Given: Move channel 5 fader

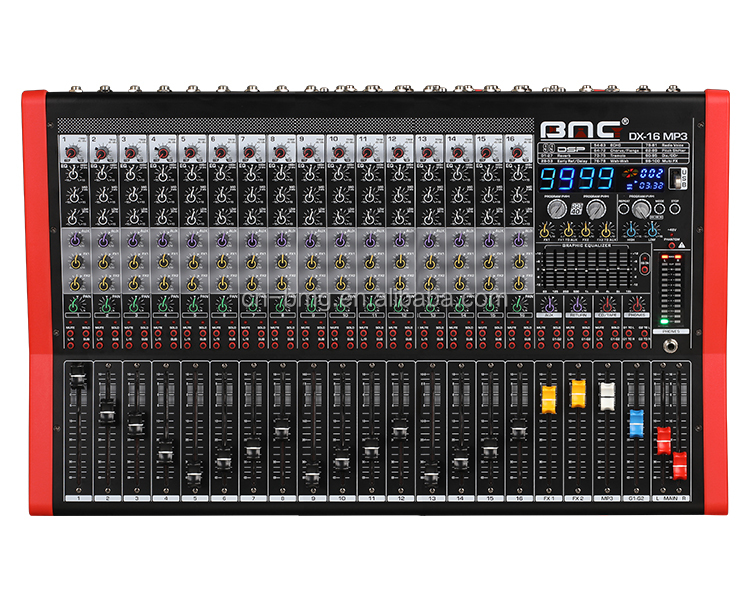Looking at the screenshot, I should click(194, 472).
